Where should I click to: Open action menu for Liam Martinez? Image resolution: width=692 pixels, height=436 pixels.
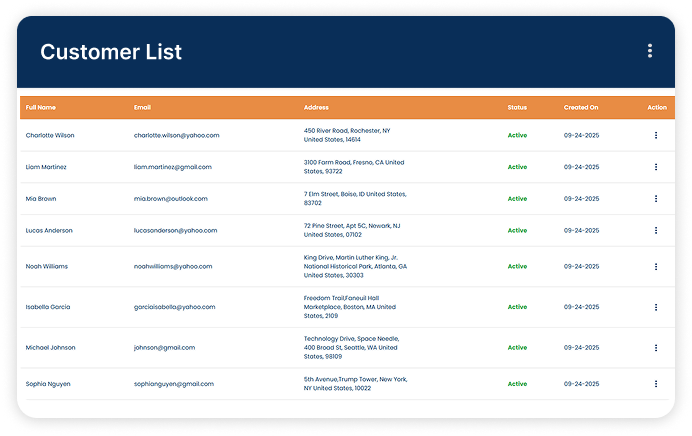(x=656, y=167)
